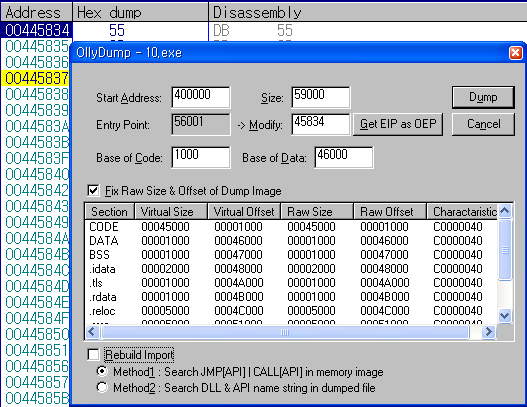The height and width of the screenshot is (407, 527).
Task: Click section list scroll right arrow
Action: [x=488, y=332]
